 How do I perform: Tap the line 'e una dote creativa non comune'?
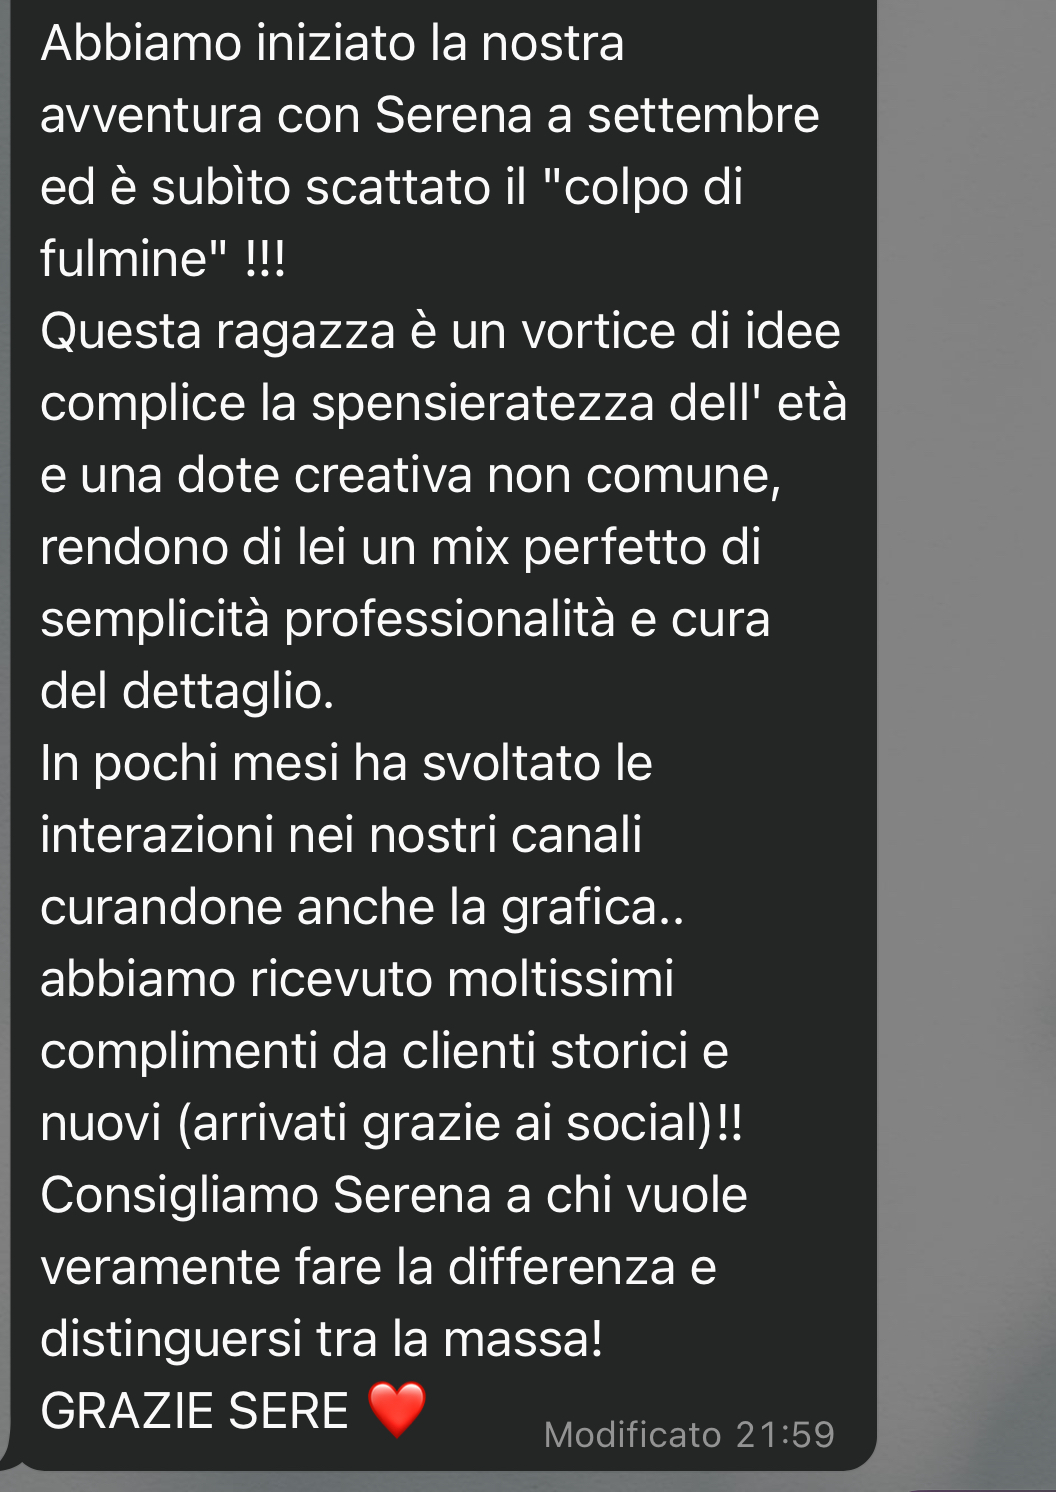pyautogui.click(x=411, y=475)
